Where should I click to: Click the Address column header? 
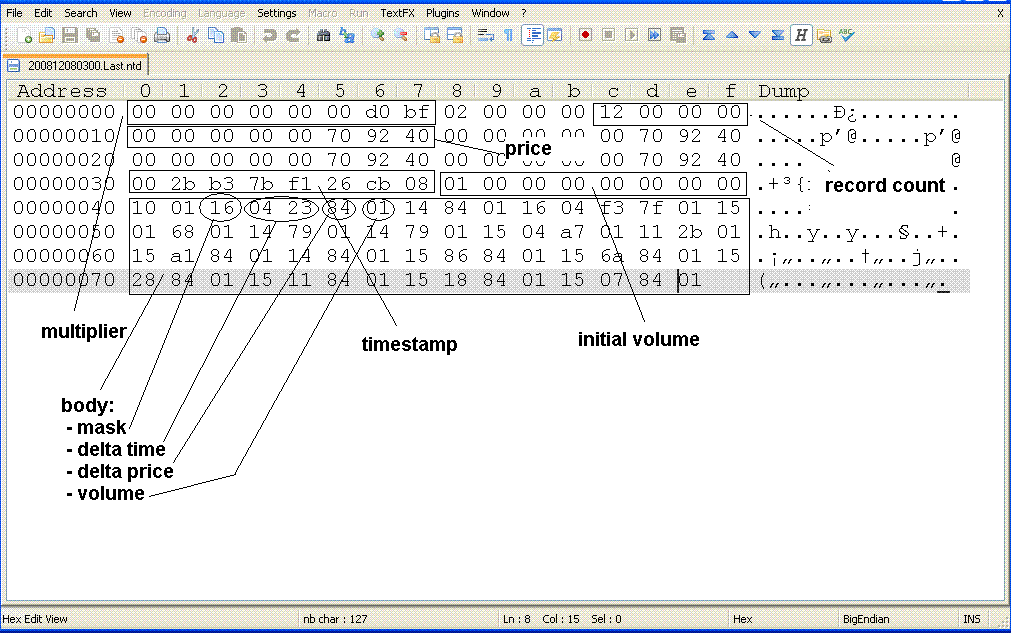62,91
